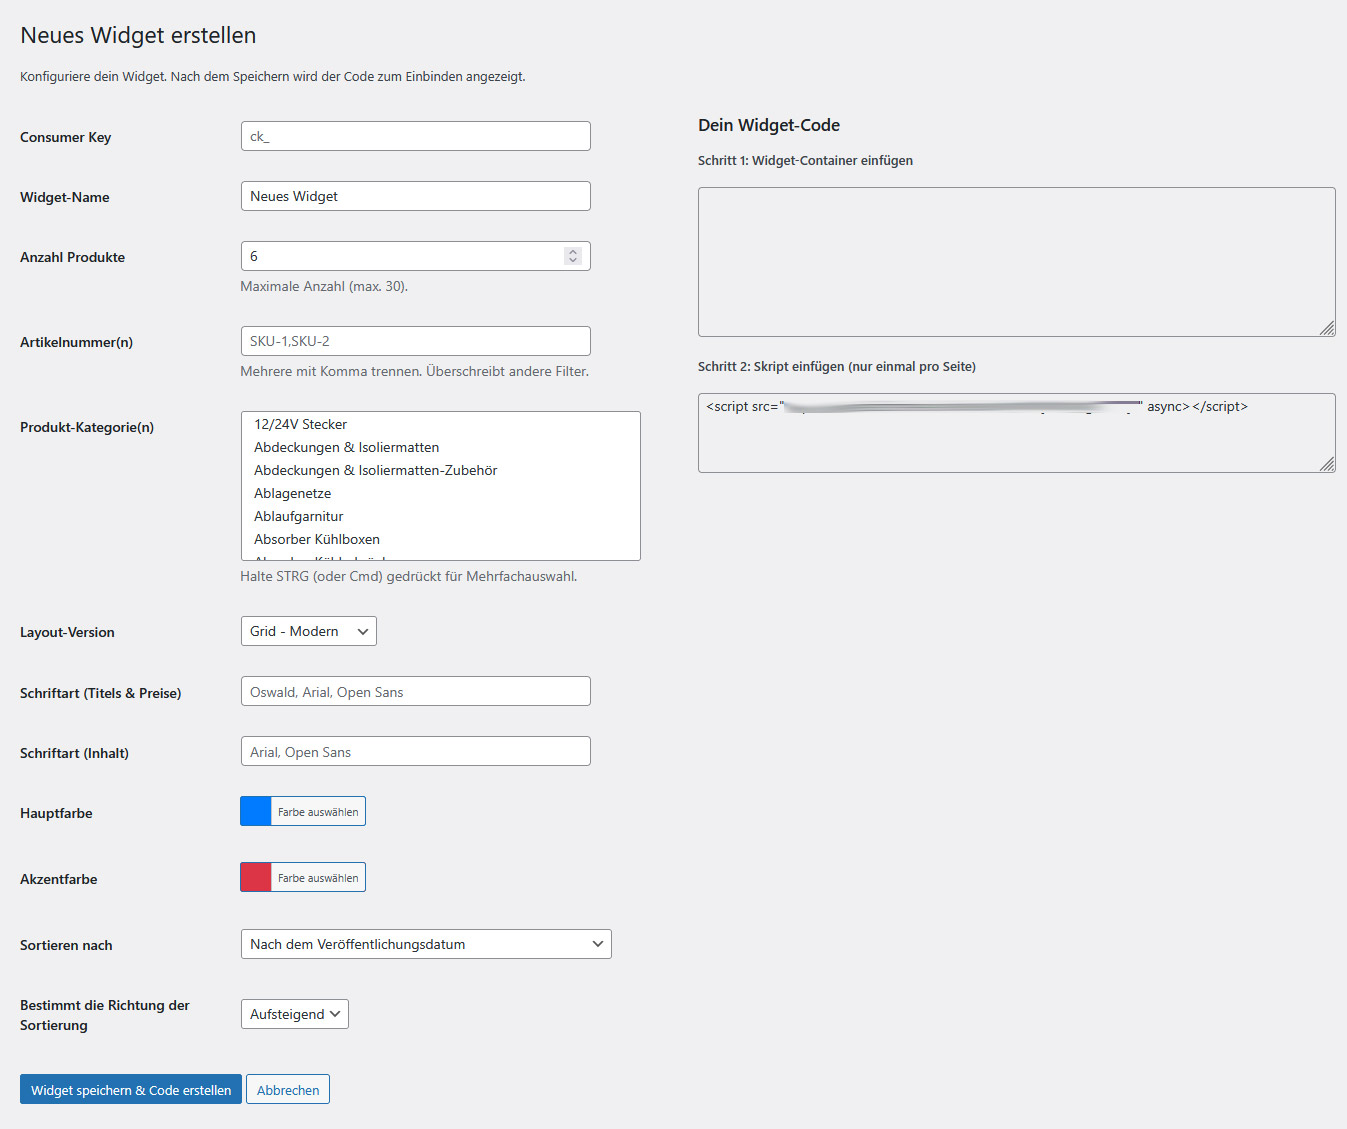Expand the Sortieren nach dropdown
Image resolution: width=1347 pixels, height=1129 pixels.
pyautogui.click(x=425, y=944)
